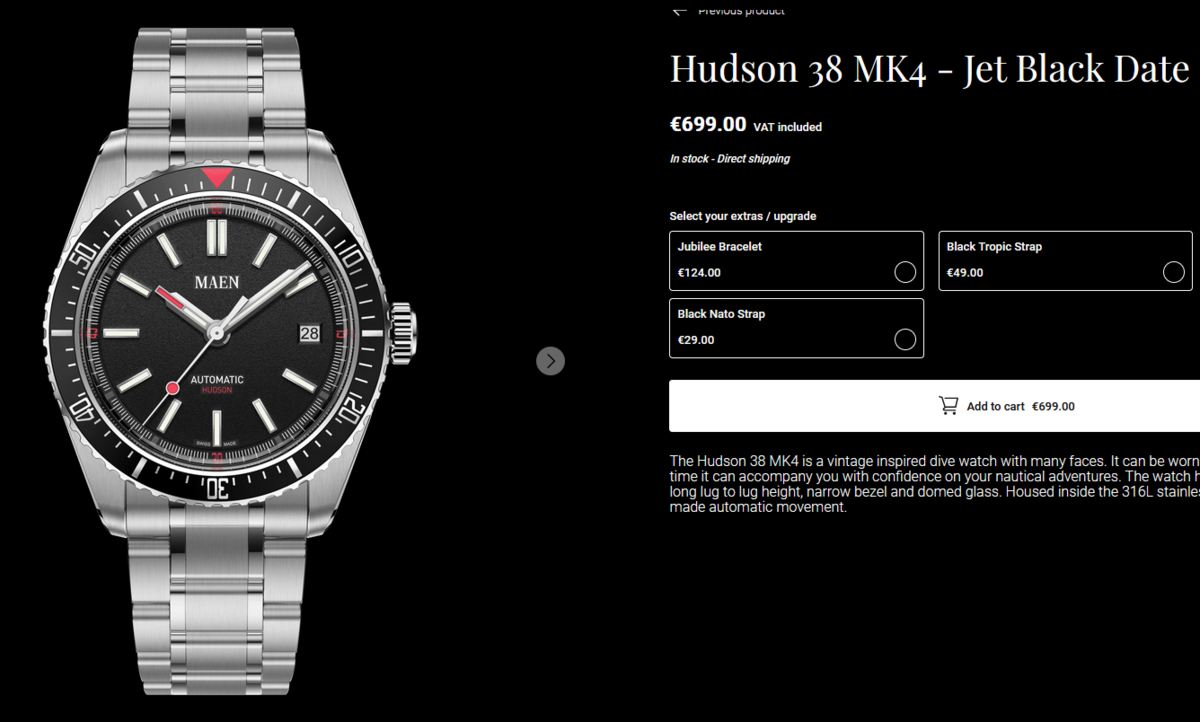This screenshot has height=722, width=1200.
Task: Open the Previous product link
Action: [x=741, y=10]
